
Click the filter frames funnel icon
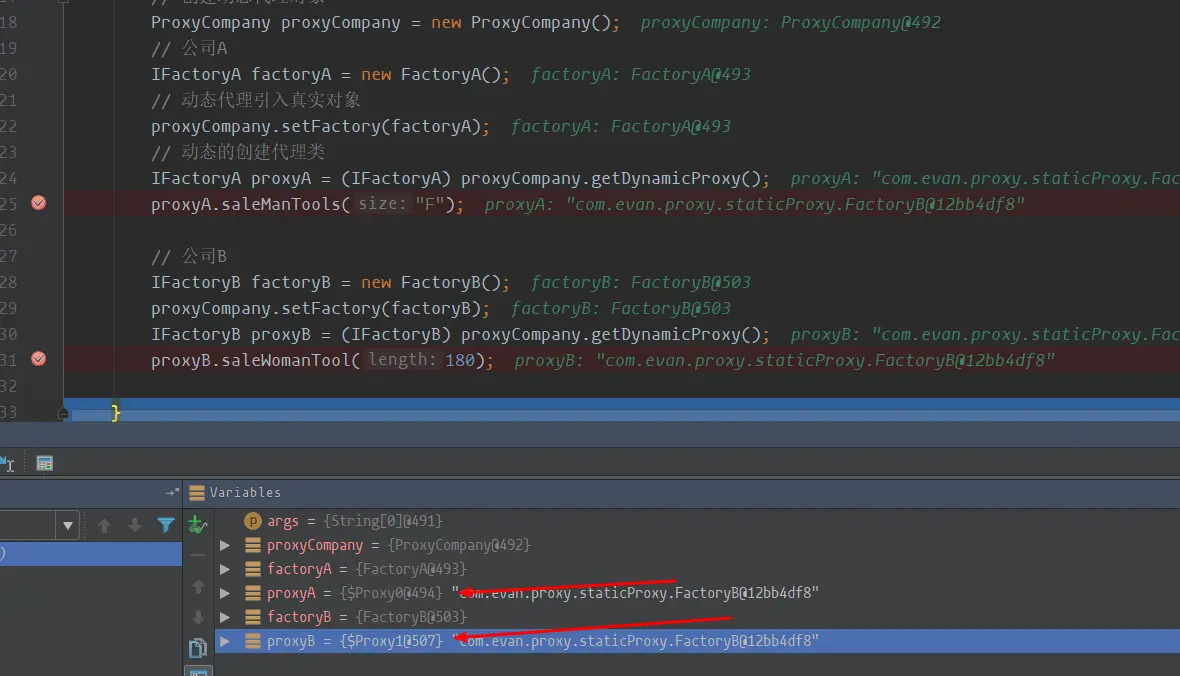pos(166,525)
